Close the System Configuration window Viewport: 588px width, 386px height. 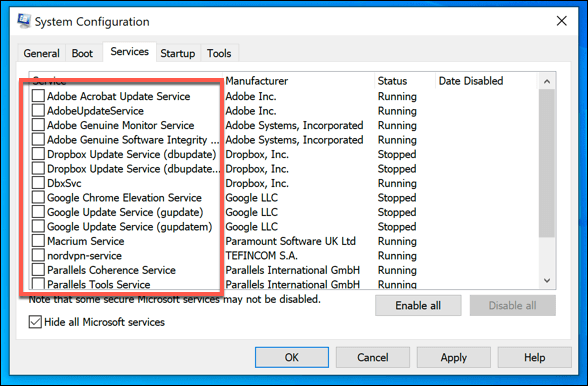pyautogui.click(x=561, y=21)
